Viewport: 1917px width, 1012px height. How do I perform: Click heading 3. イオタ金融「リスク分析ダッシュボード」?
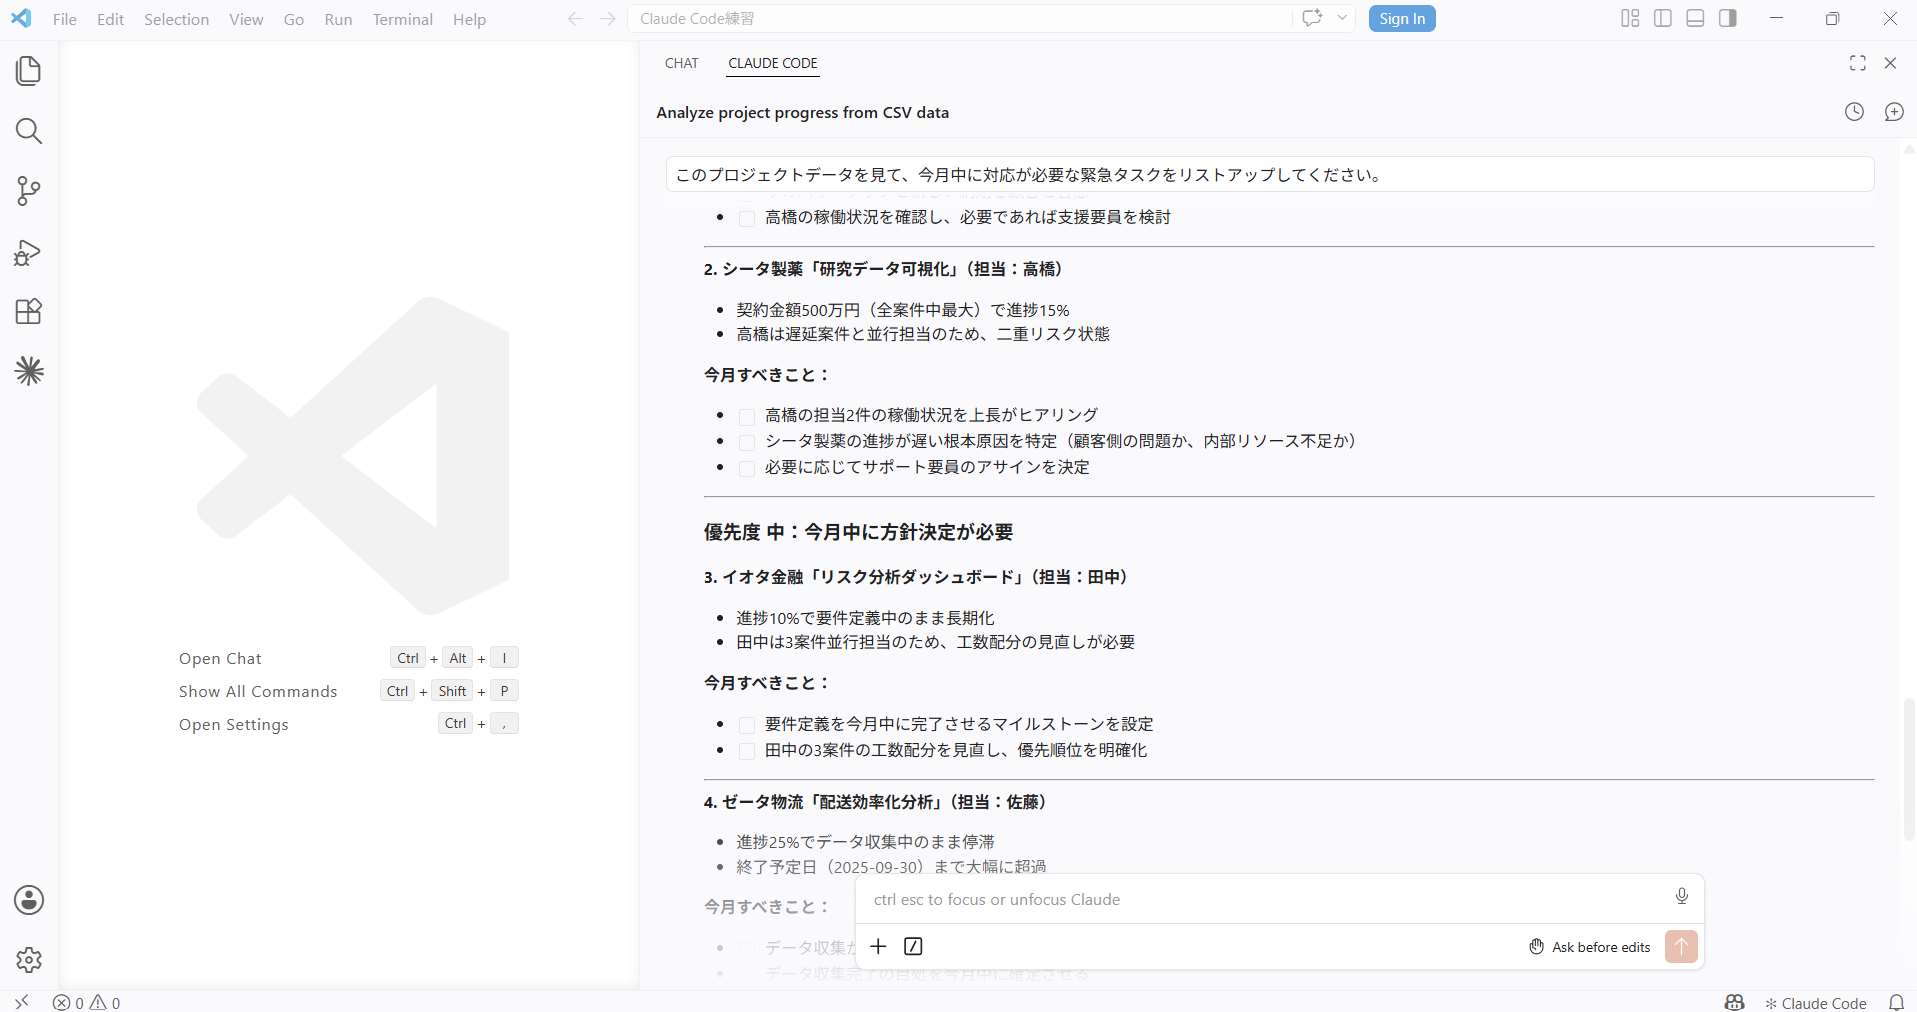(919, 577)
